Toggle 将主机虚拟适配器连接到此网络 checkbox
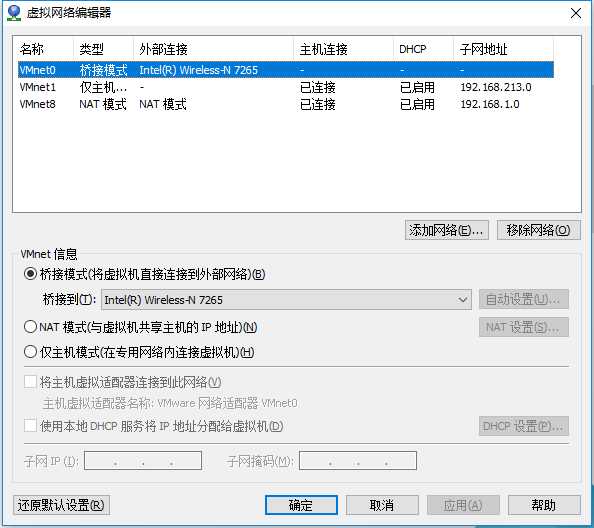This screenshot has width=594, height=528. (x=30, y=382)
